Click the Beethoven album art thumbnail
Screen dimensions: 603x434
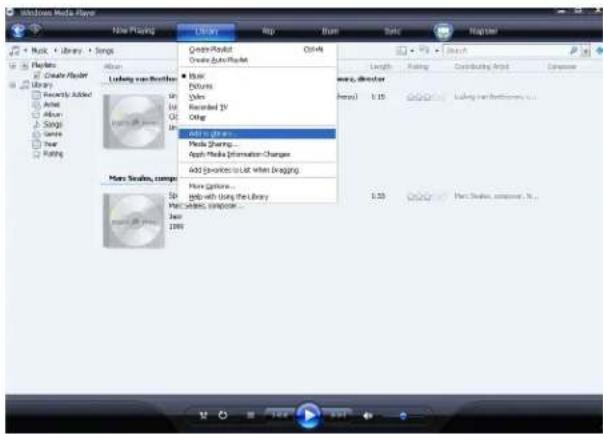click(134, 121)
